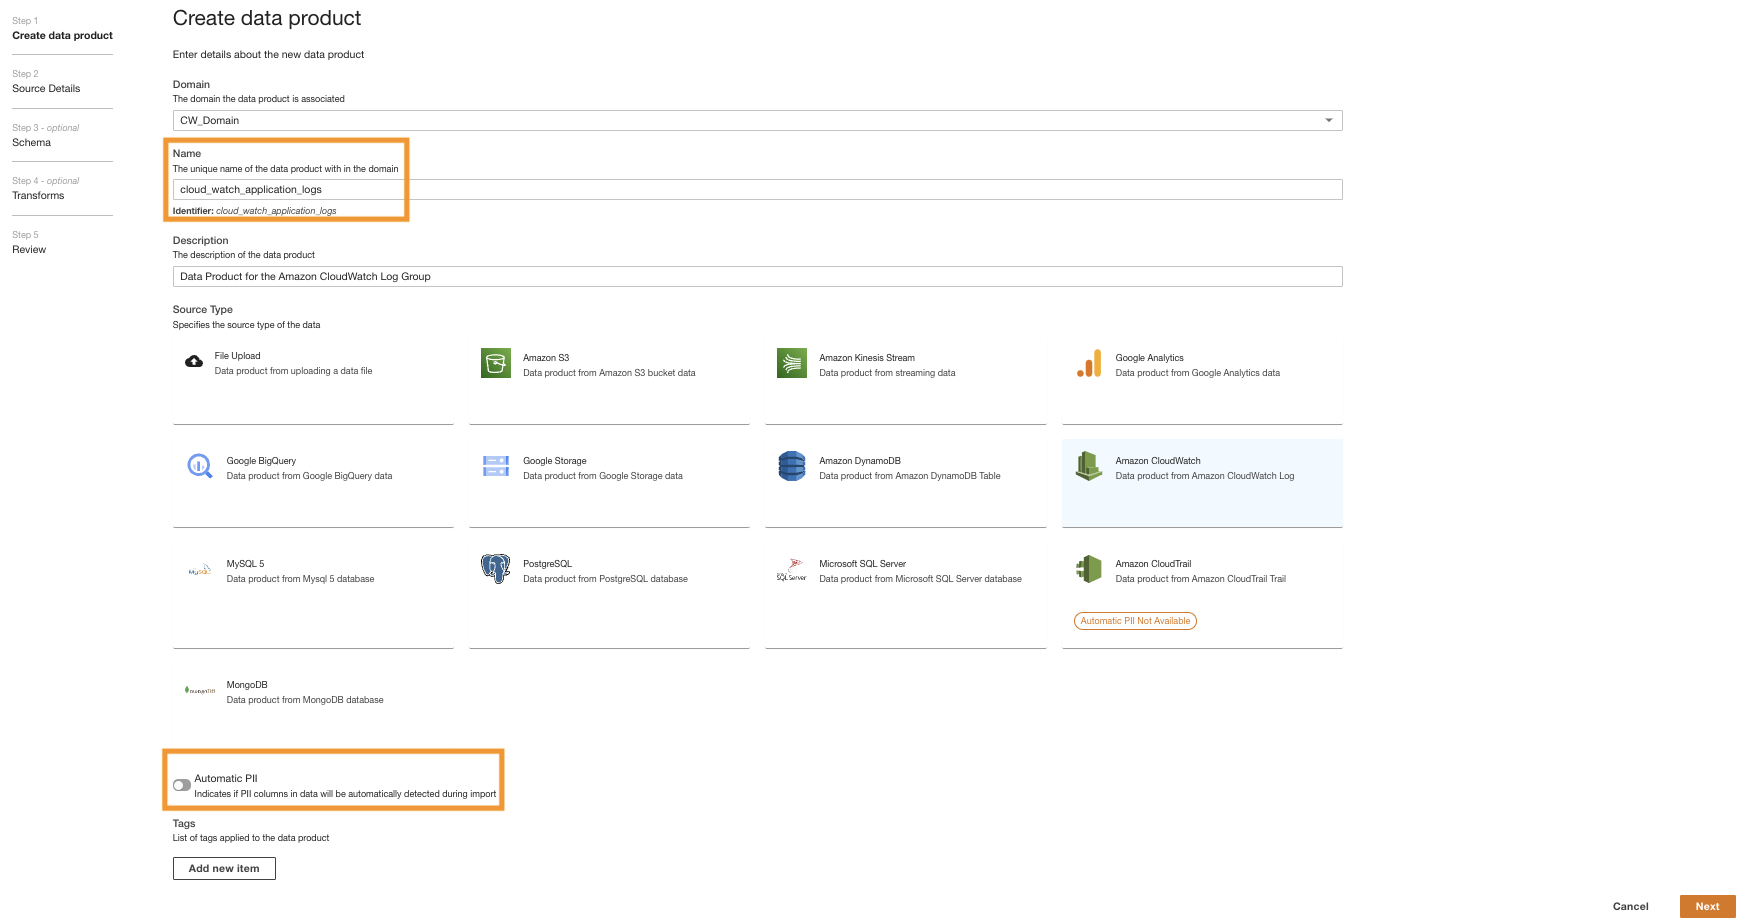Cancel the data product creation
Screen dimensions: 1744x924
pos(1630,906)
